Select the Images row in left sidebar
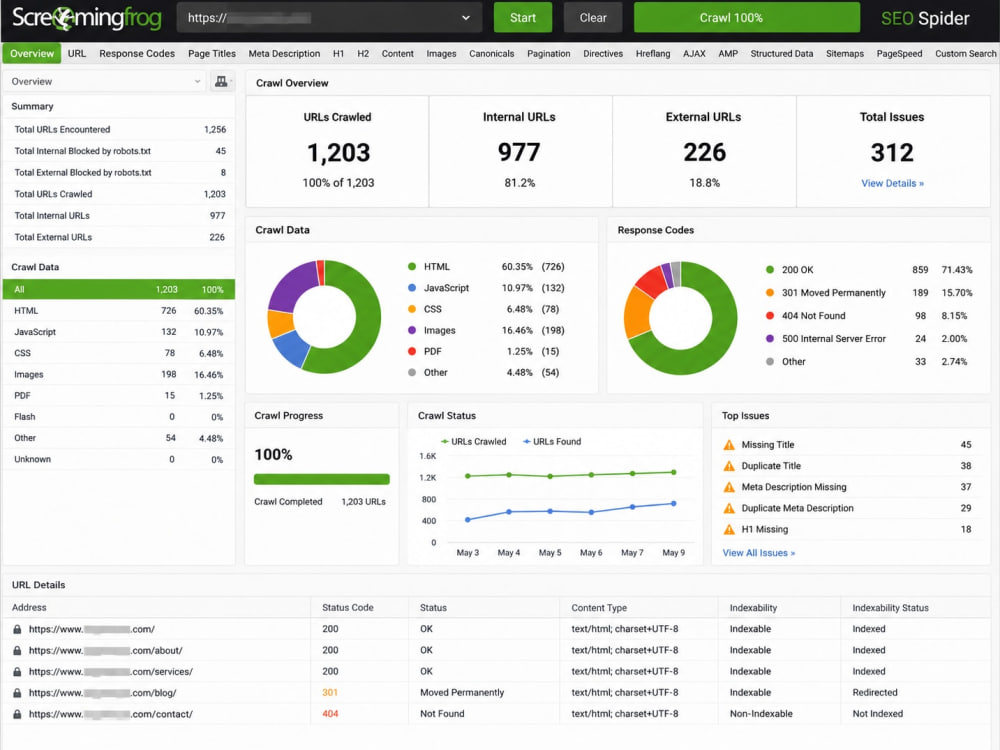This screenshot has width=1000, height=750. pos(119,374)
